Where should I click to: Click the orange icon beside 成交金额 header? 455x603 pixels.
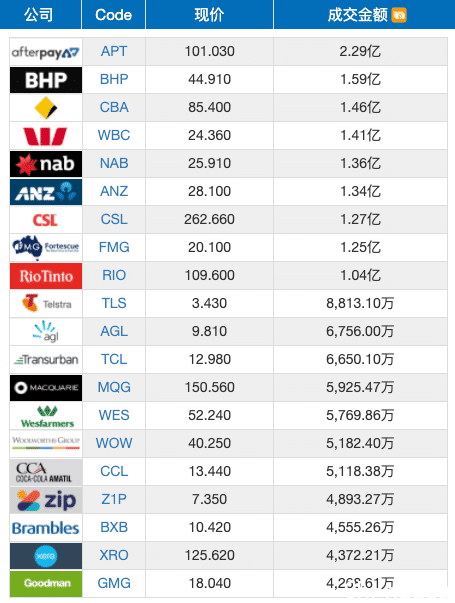click(399, 15)
